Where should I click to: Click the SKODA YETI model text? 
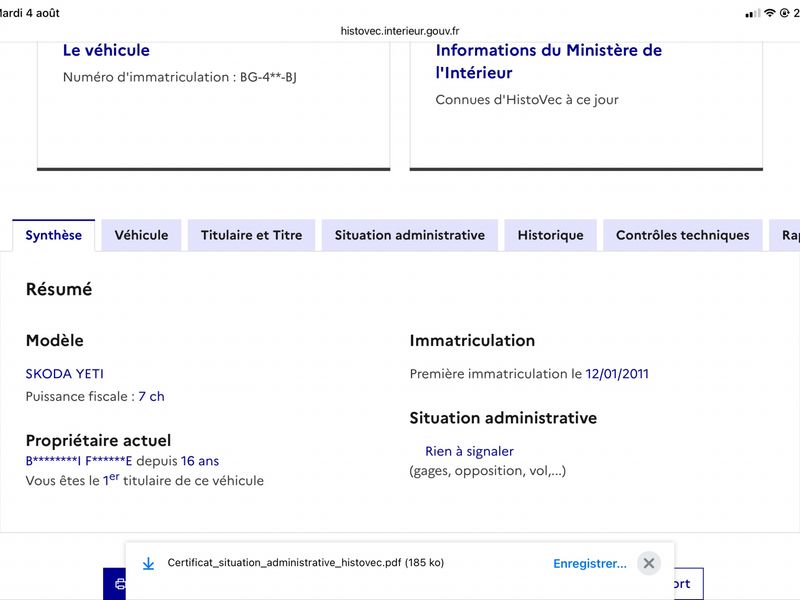coord(65,374)
